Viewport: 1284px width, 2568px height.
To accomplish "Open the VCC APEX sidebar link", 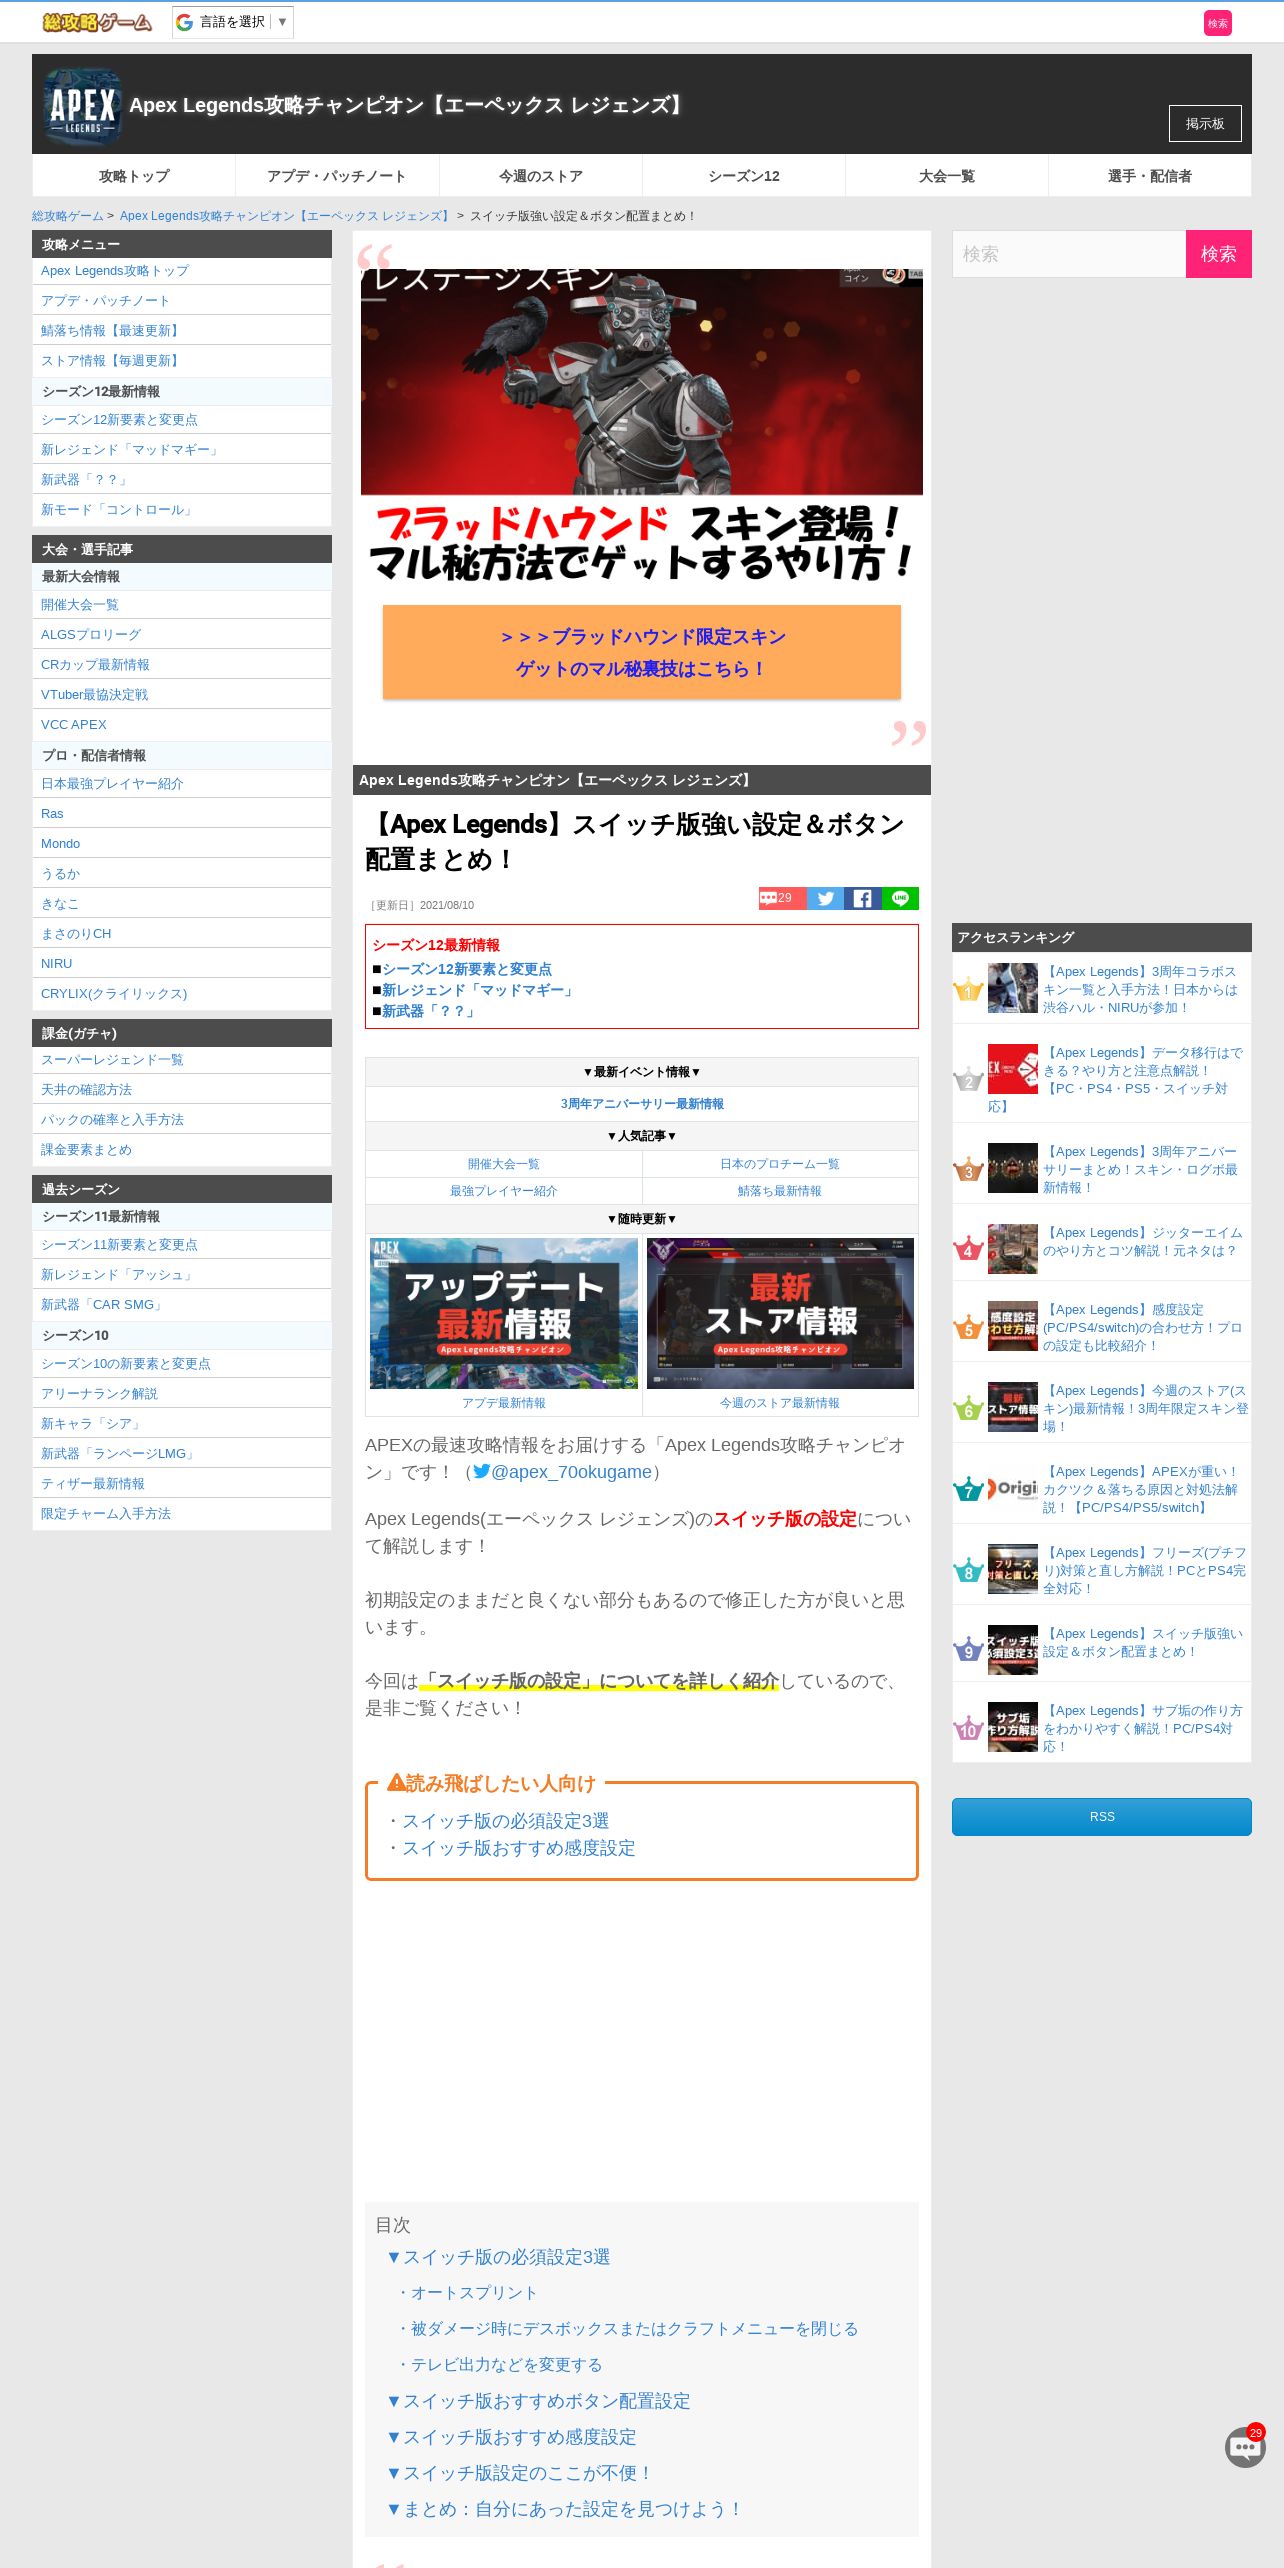I will (x=74, y=725).
